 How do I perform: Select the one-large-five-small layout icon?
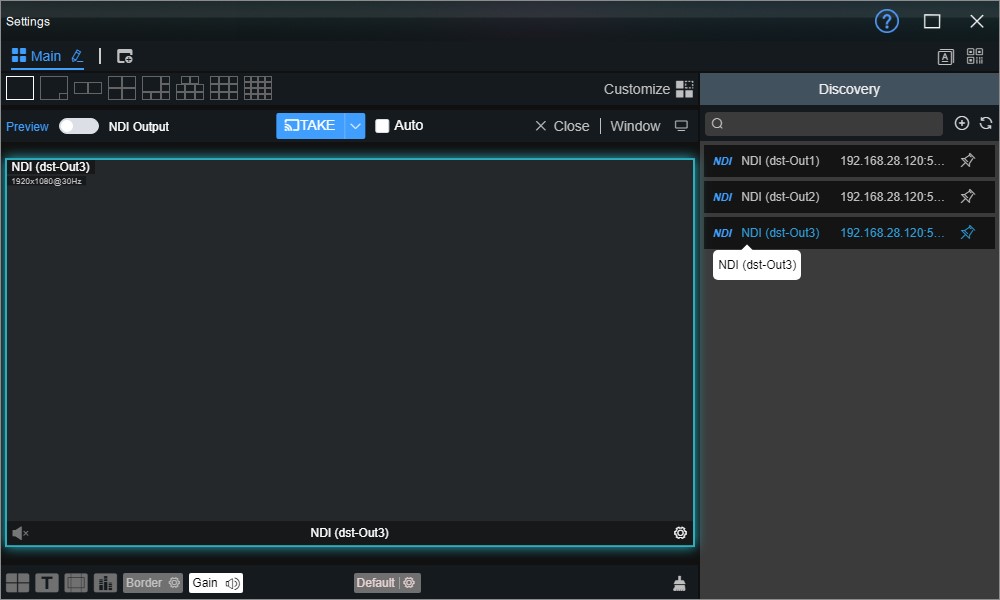156,88
